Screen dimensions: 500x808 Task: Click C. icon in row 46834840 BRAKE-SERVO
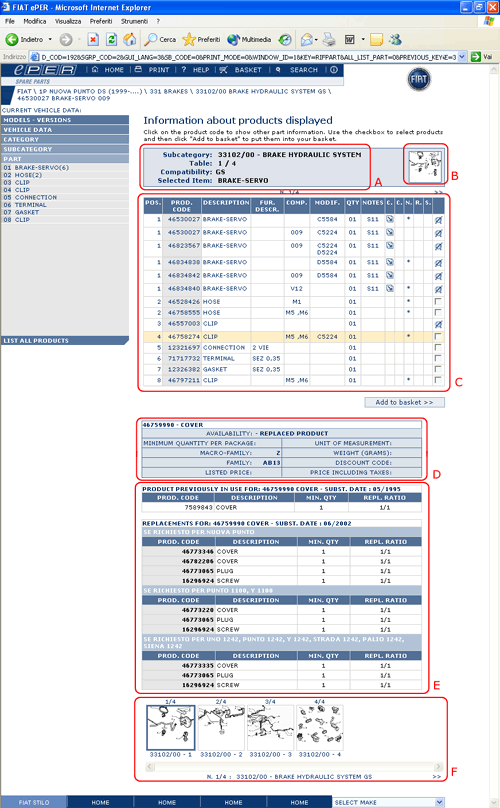[x=390, y=289]
